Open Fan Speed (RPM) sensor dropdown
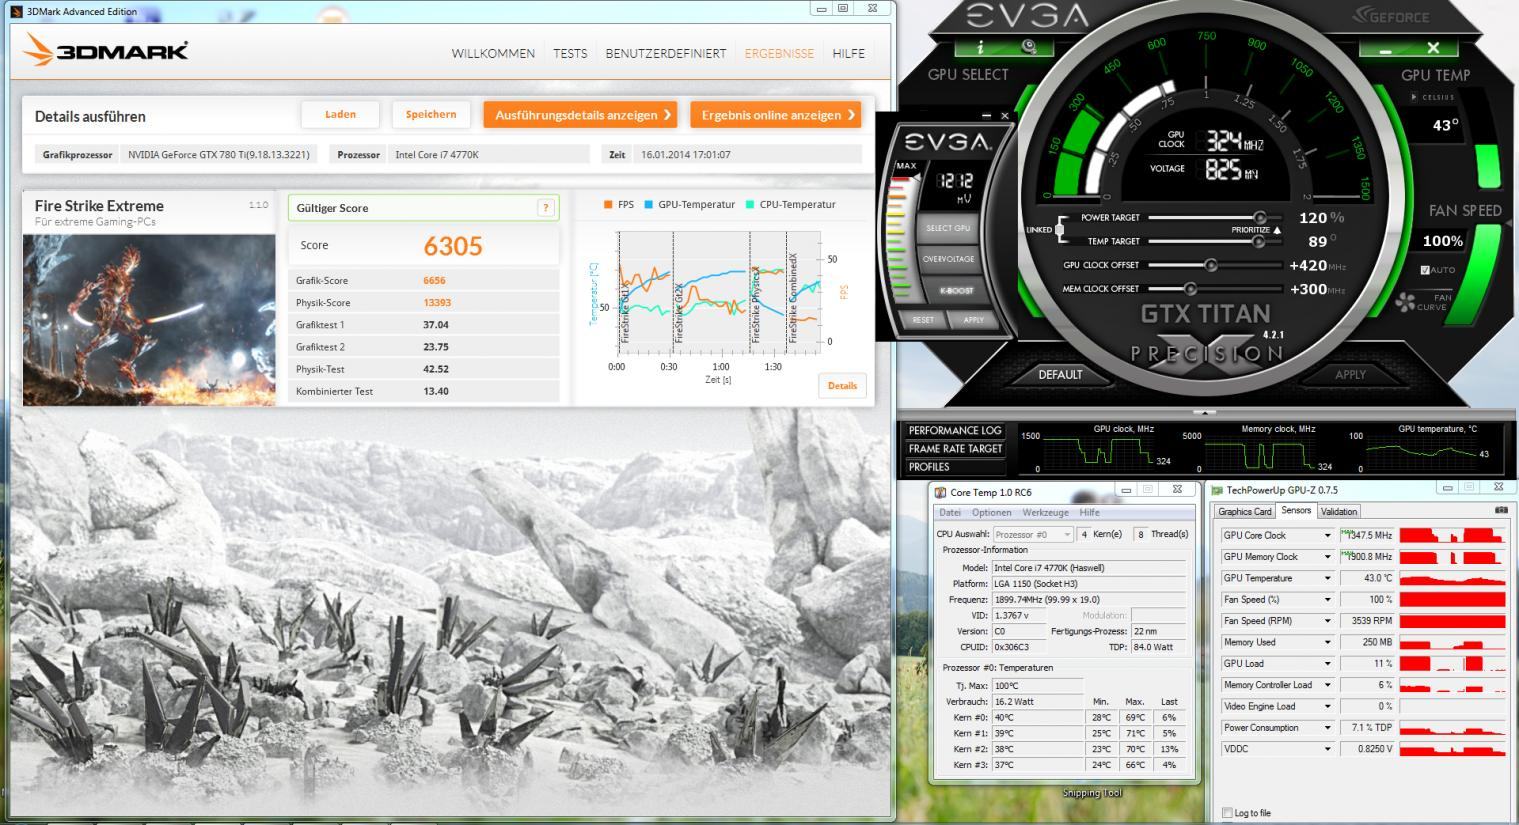 (1327, 621)
